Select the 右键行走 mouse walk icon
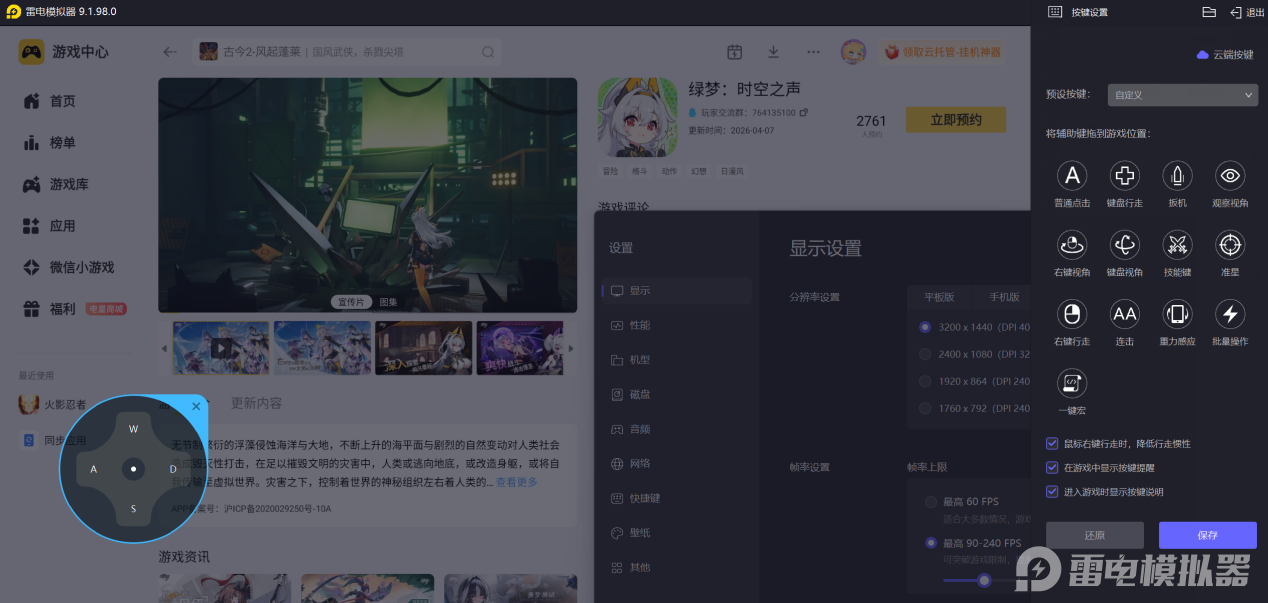This screenshot has height=603, width=1268. tap(1072, 314)
